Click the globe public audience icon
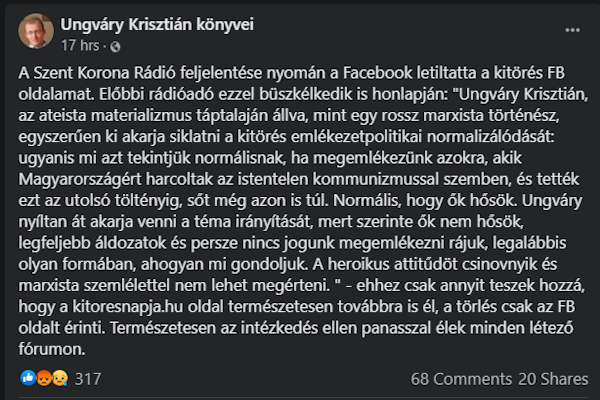600x400 pixels. (x=113, y=46)
